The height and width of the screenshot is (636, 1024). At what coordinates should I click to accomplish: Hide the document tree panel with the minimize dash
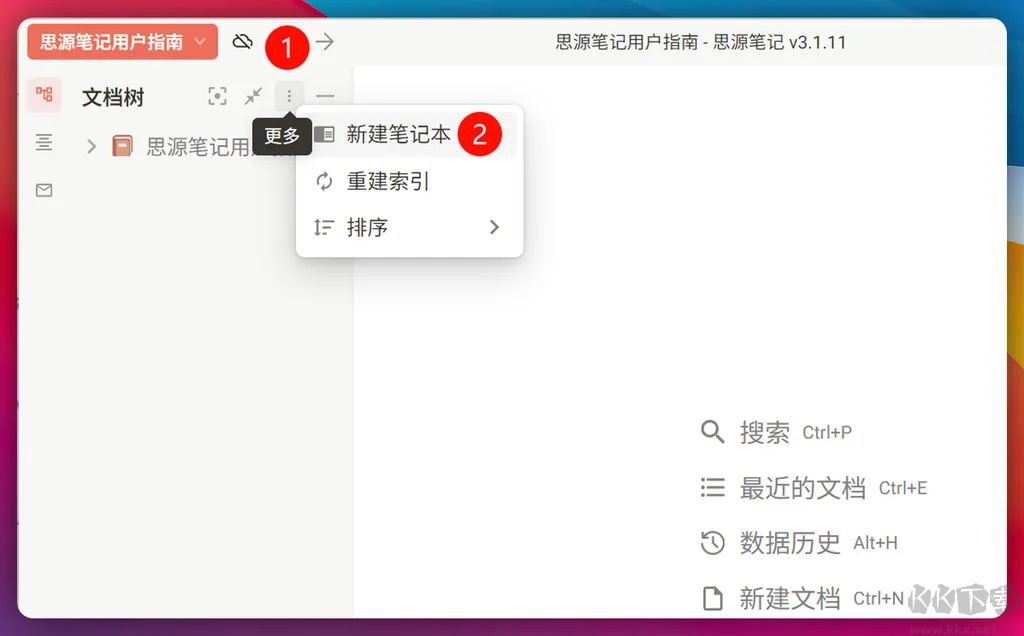point(325,96)
